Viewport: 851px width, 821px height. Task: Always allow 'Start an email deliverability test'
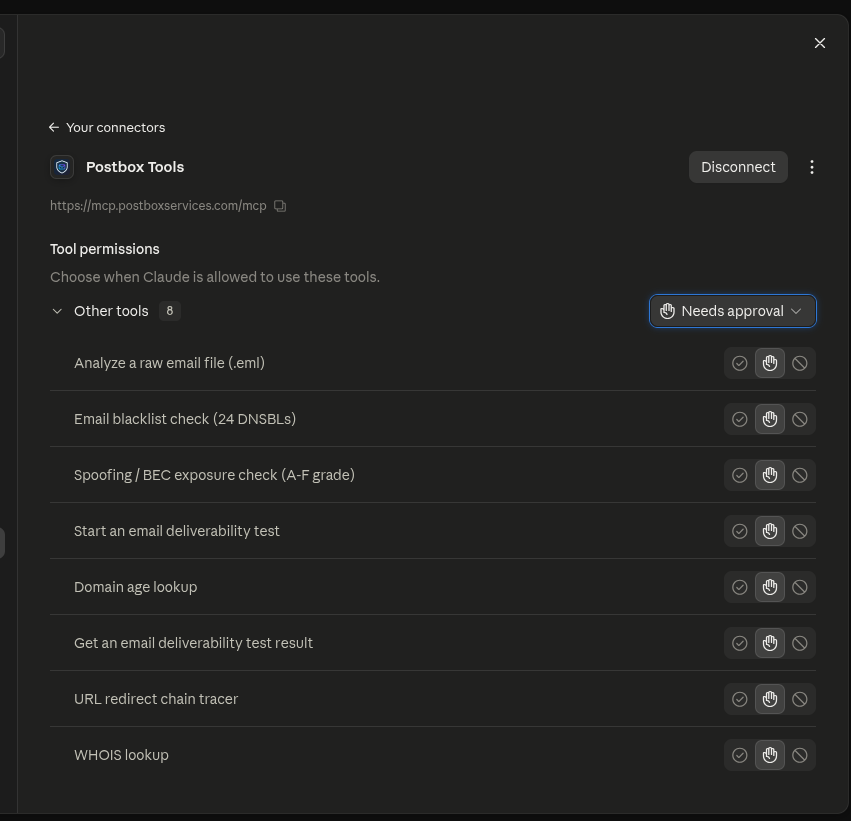pos(740,531)
